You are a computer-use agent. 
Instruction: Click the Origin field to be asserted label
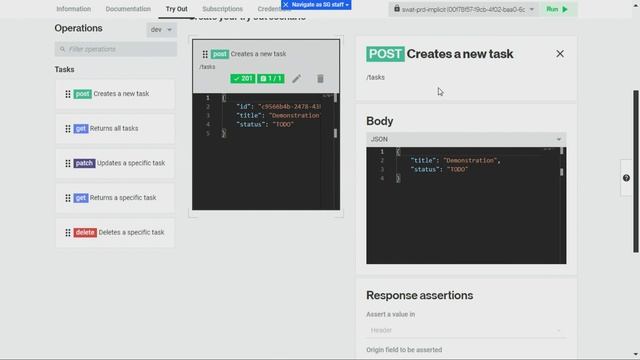point(404,350)
